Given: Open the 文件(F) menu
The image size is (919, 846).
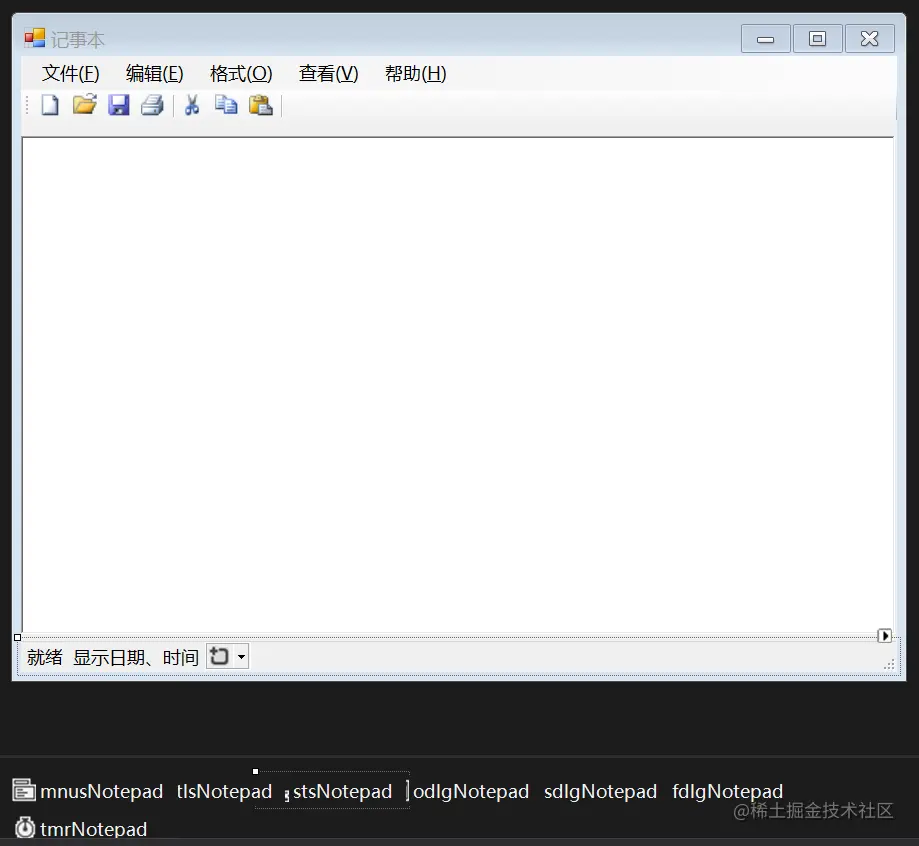Looking at the screenshot, I should [x=69, y=73].
